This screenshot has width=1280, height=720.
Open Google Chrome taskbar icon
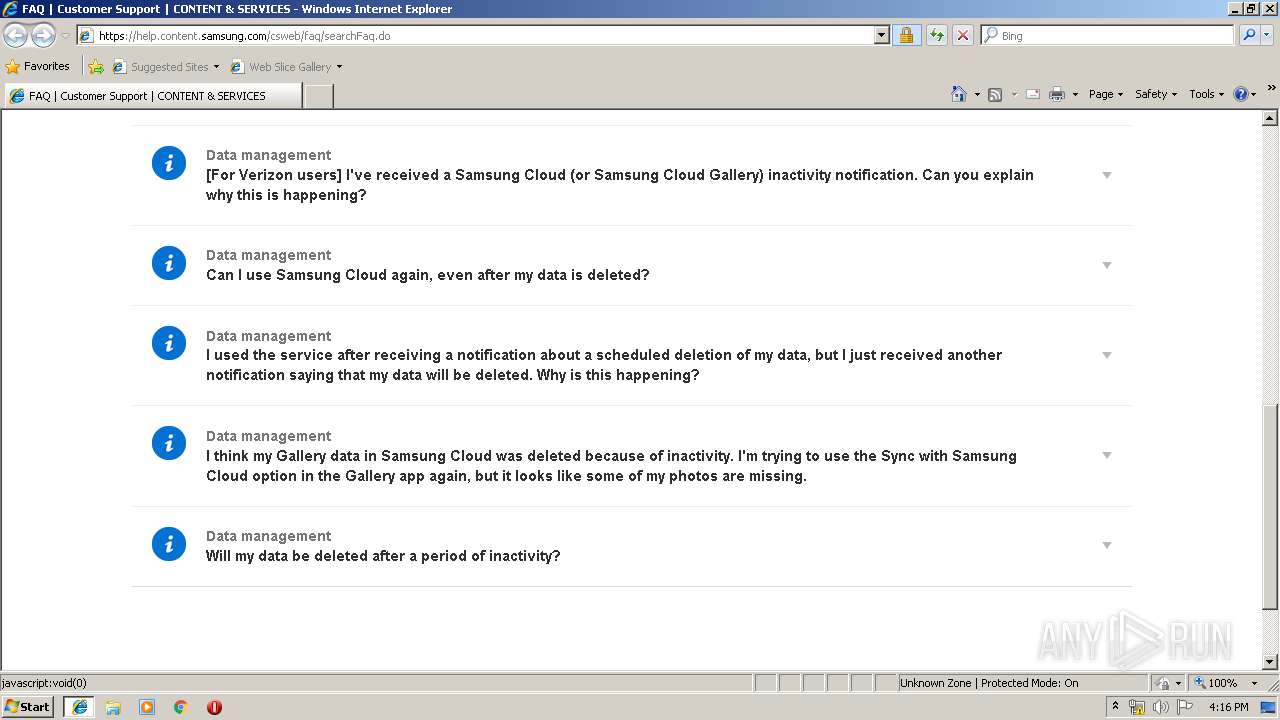pyautogui.click(x=181, y=707)
